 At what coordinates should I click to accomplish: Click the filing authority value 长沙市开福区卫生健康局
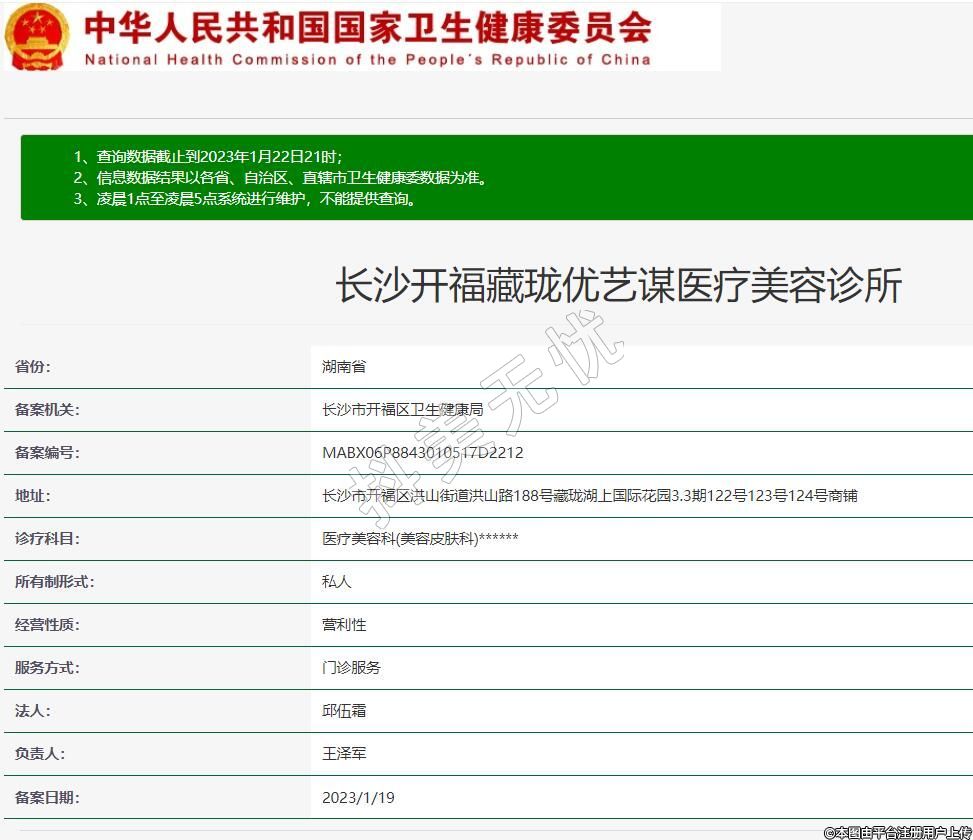[402, 410]
